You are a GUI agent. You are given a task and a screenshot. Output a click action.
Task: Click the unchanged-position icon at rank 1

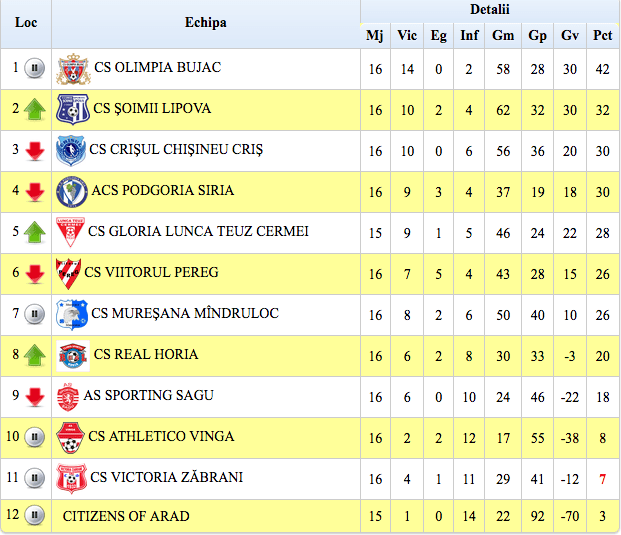tap(35, 69)
